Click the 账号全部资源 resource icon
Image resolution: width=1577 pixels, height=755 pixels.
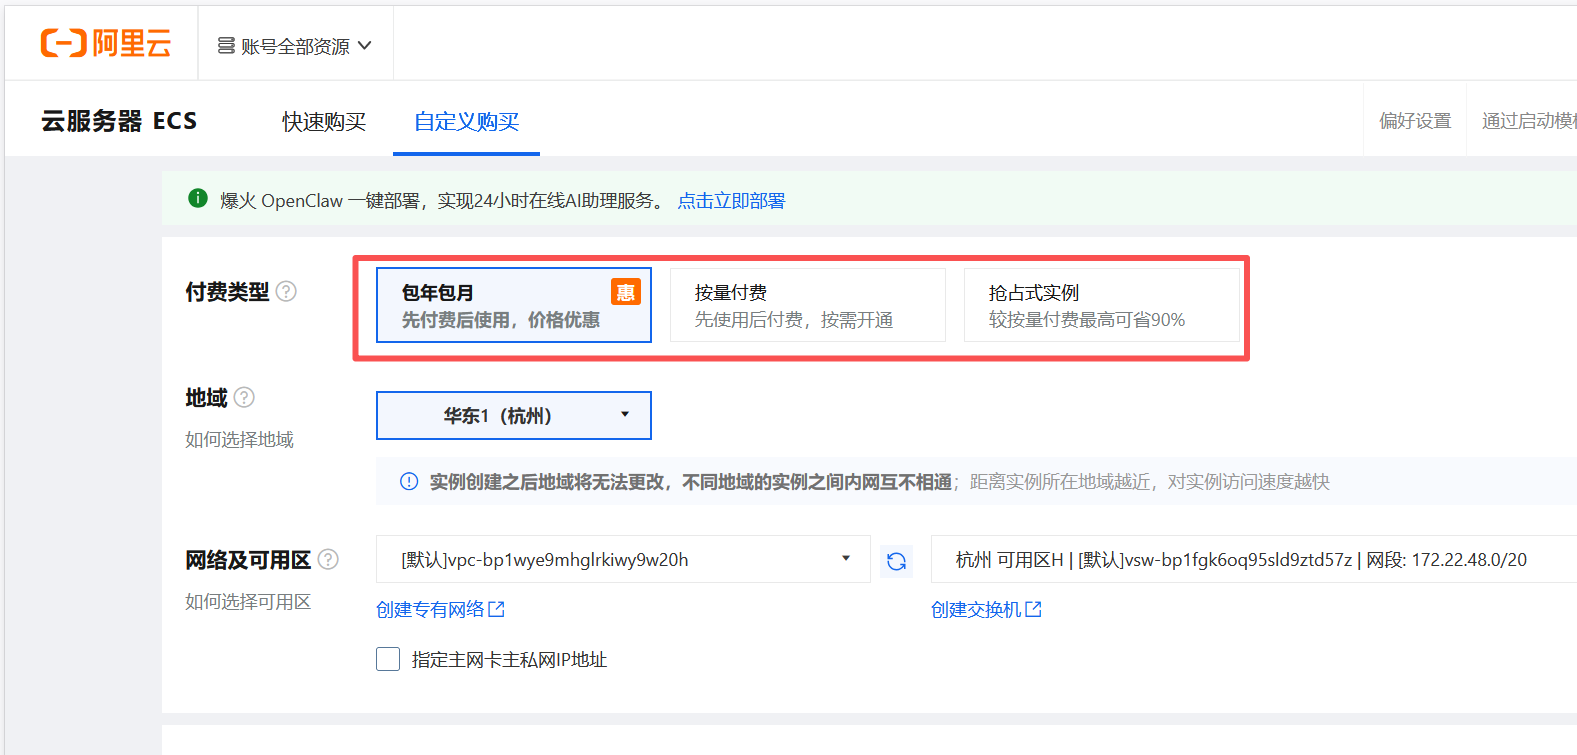(x=227, y=46)
